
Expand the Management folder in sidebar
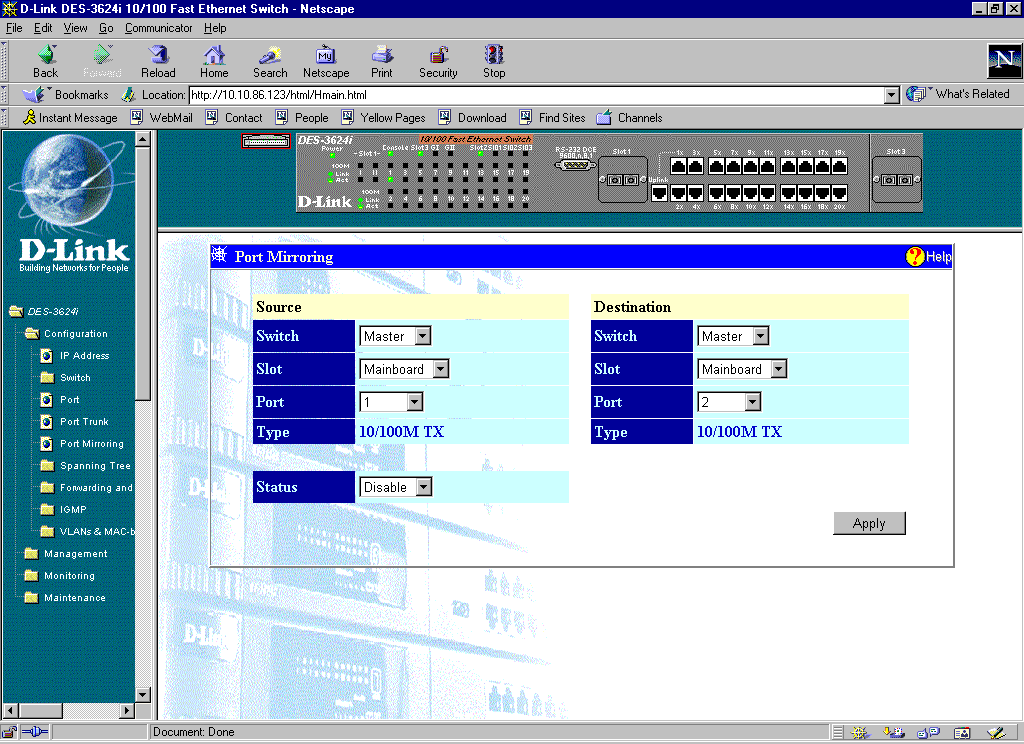75,554
